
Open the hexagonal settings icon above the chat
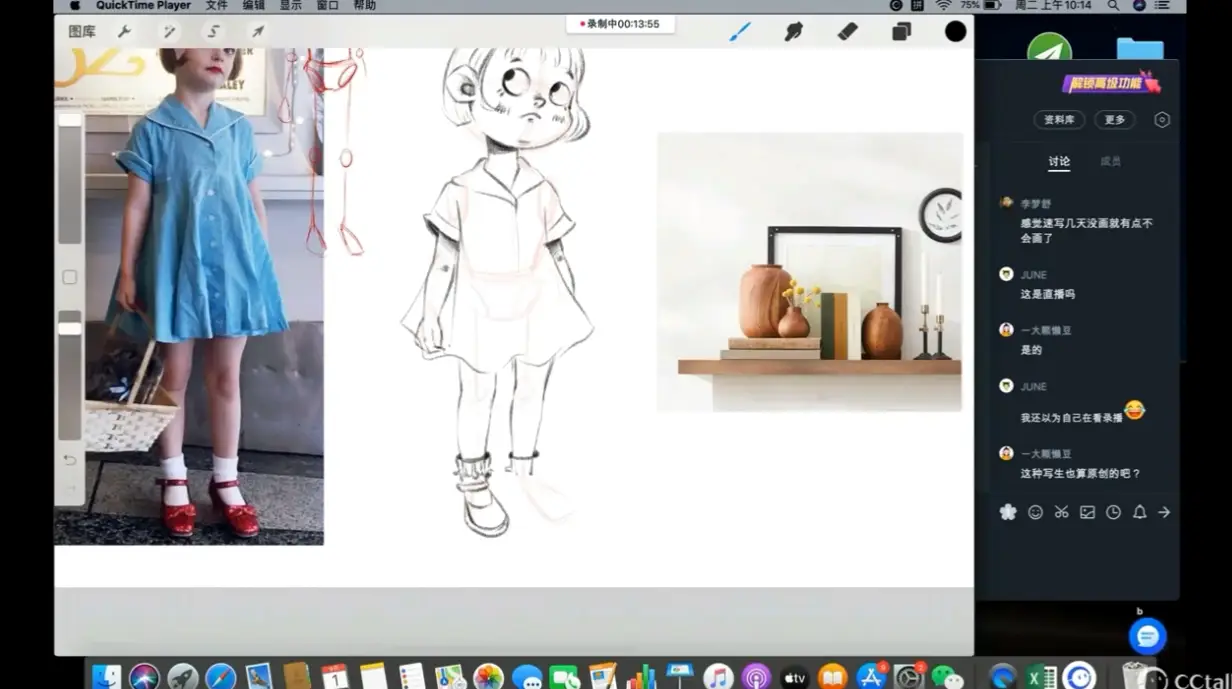[x=1162, y=119]
